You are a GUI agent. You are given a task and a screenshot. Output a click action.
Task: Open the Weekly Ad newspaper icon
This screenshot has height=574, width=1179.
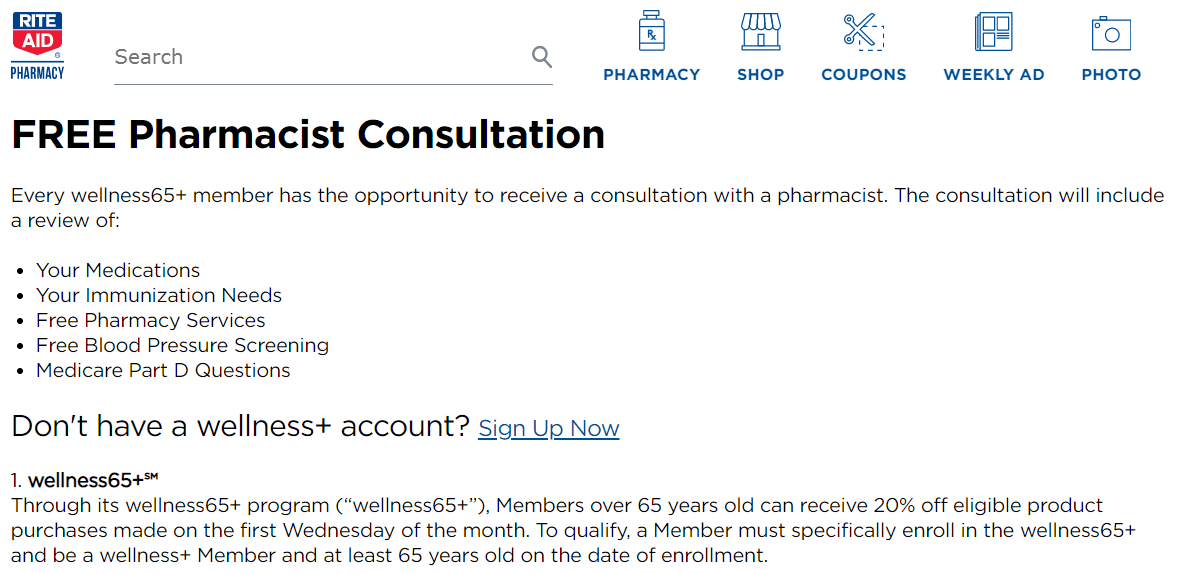pos(993,32)
